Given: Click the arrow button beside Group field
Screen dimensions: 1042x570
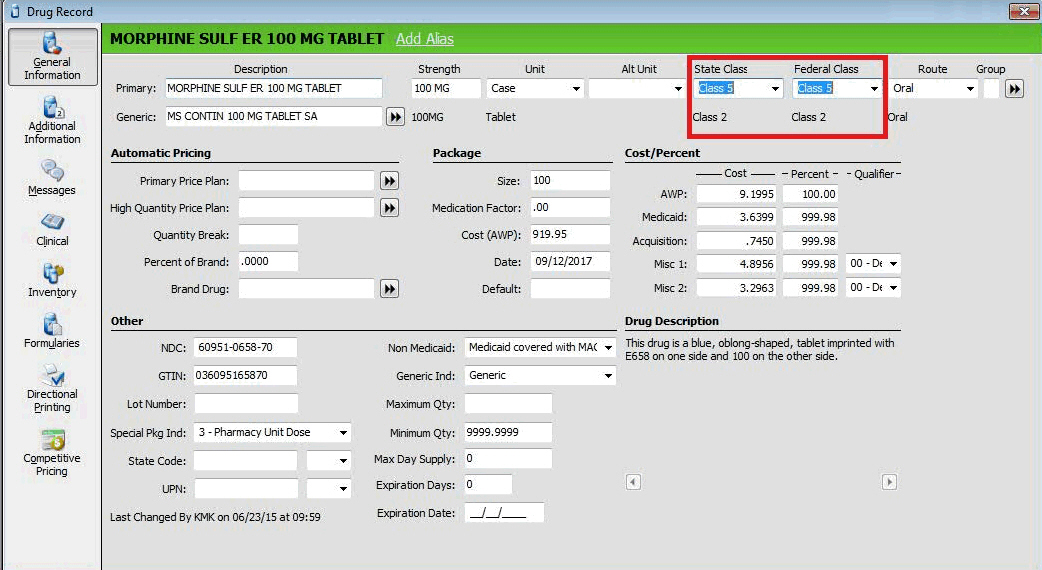Looking at the screenshot, I should pos(1014,89).
